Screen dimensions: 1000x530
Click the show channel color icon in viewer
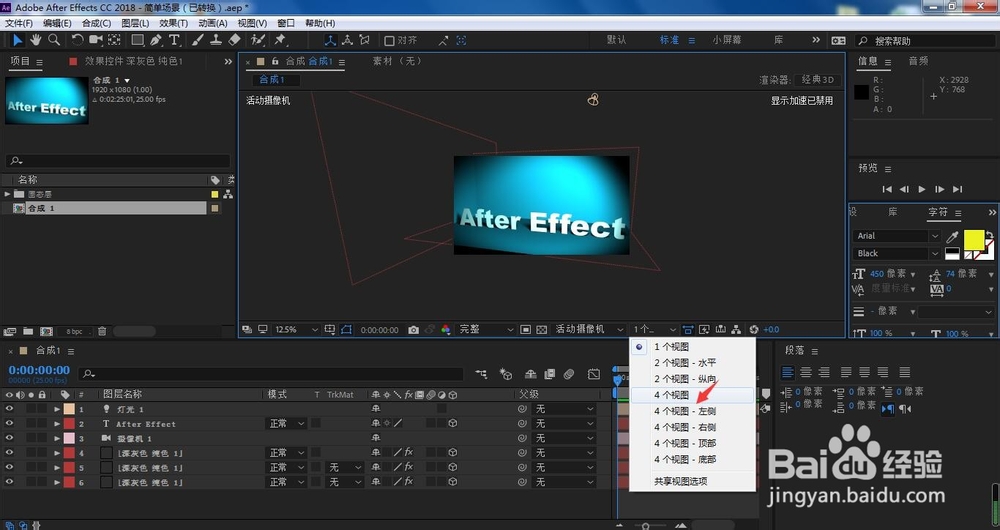coord(445,330)
